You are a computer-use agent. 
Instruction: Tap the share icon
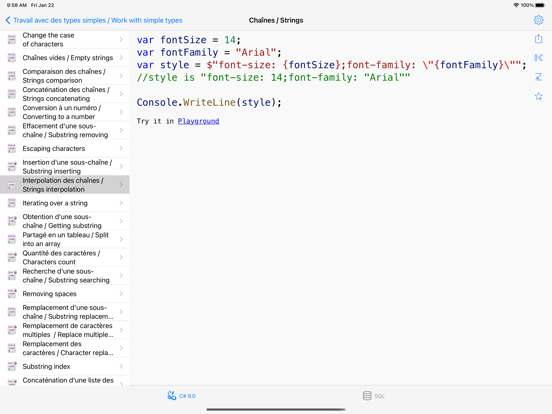point(538,38)
